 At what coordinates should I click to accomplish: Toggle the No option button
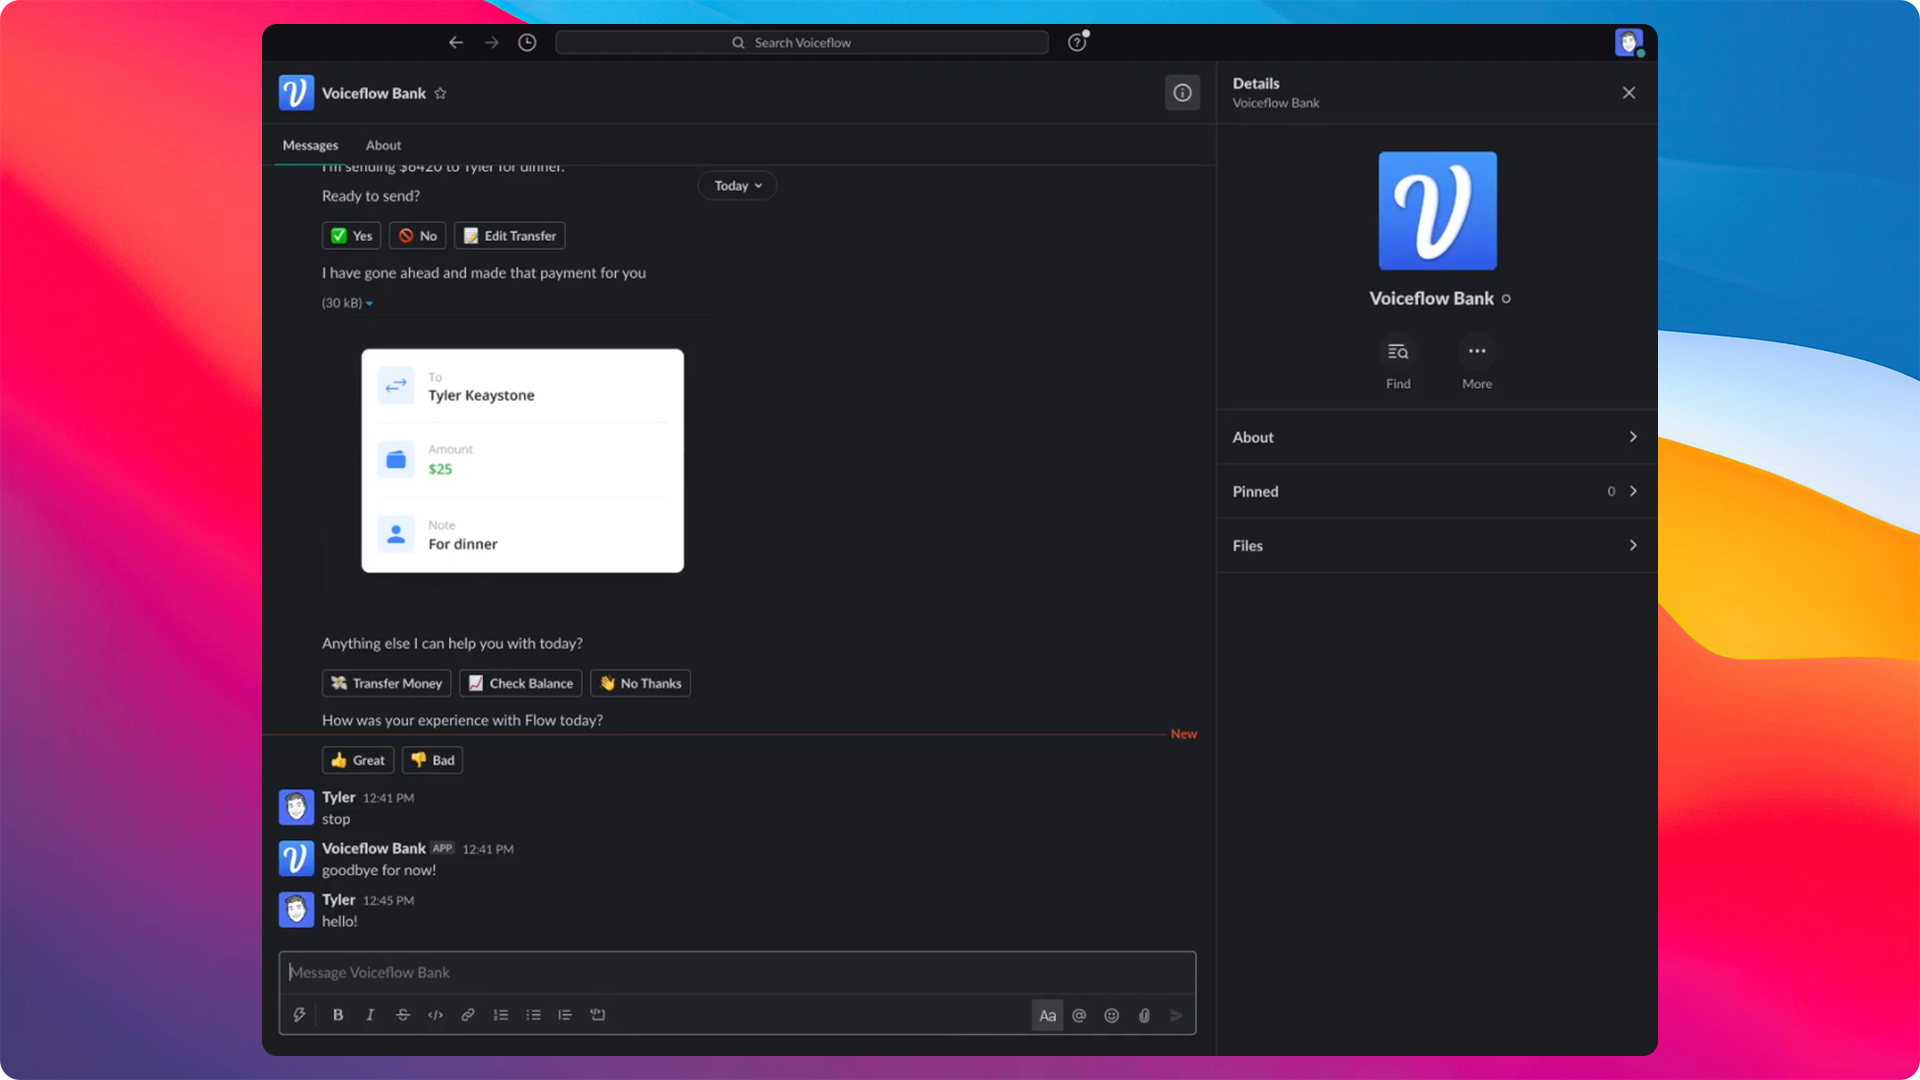point(417,235)
